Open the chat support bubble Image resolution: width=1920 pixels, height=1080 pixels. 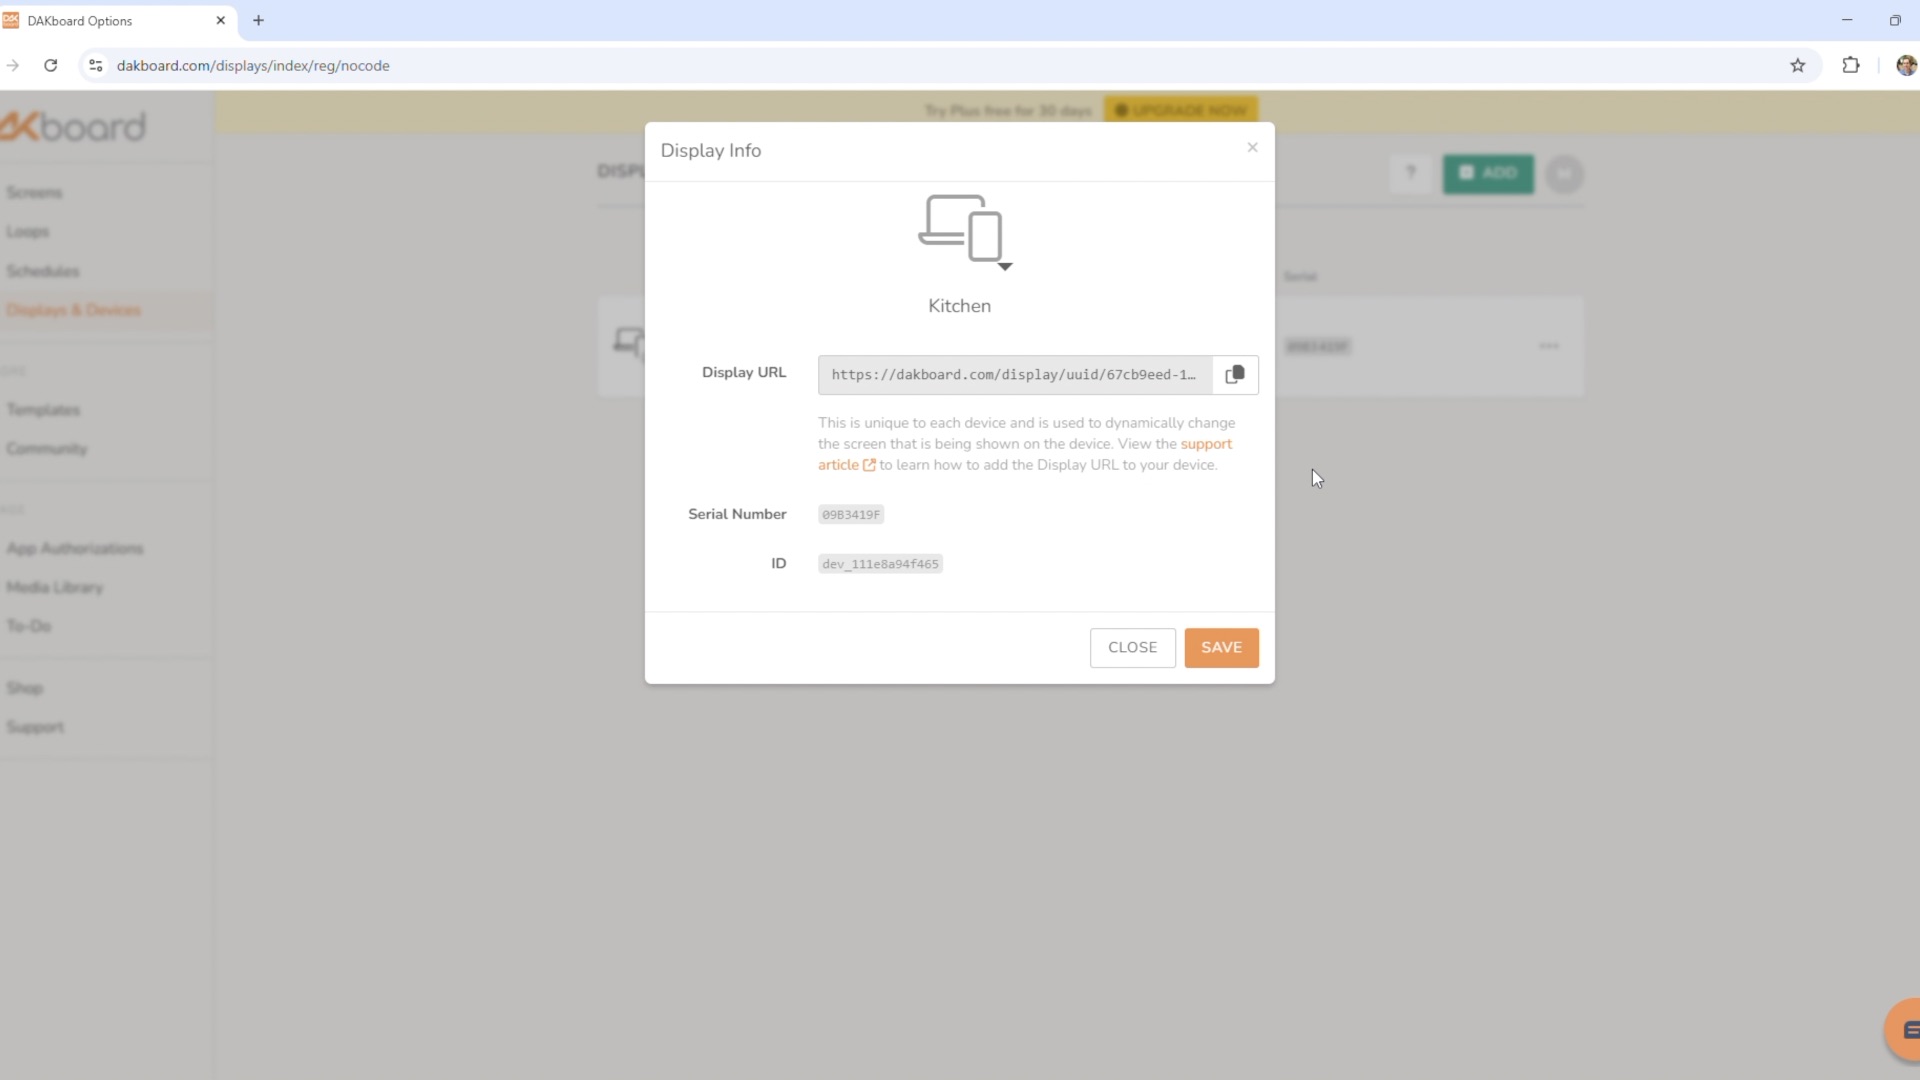(1905, 1030)
